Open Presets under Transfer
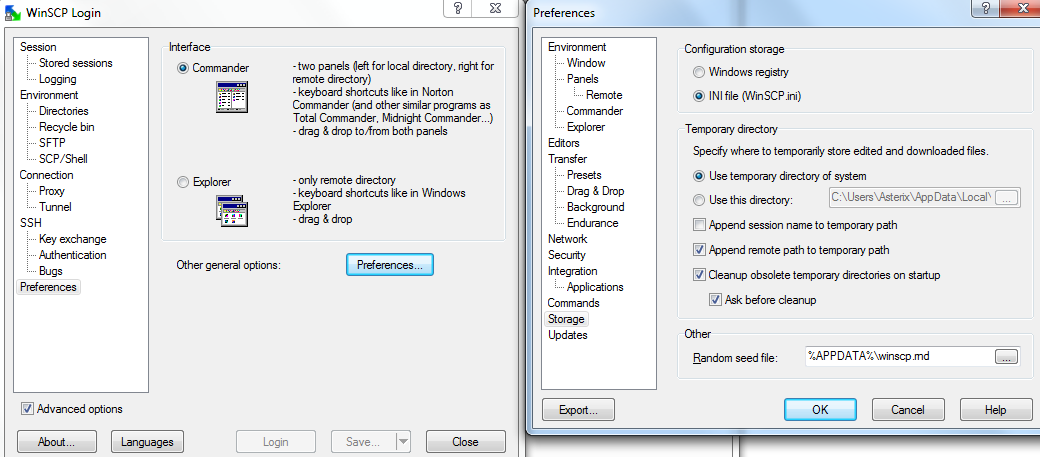 (584, 175)
